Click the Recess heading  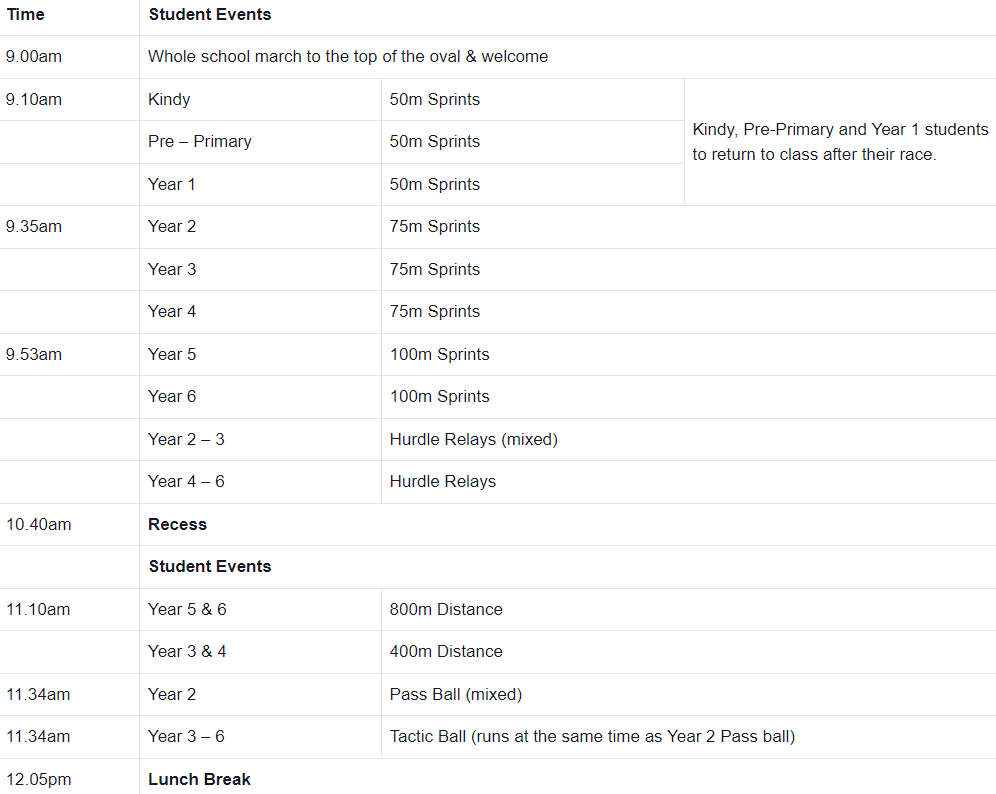point(178,524)
